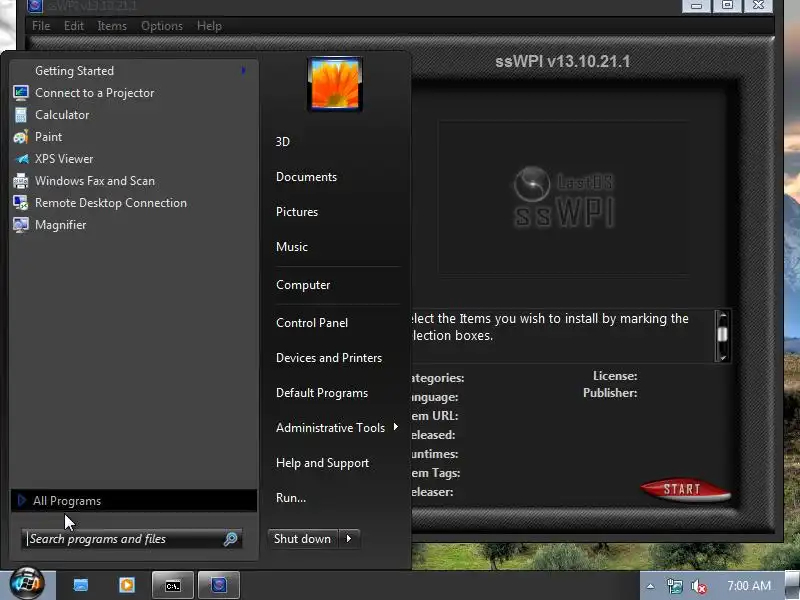Open Explorer folder taskbar icon

[81, 585]
